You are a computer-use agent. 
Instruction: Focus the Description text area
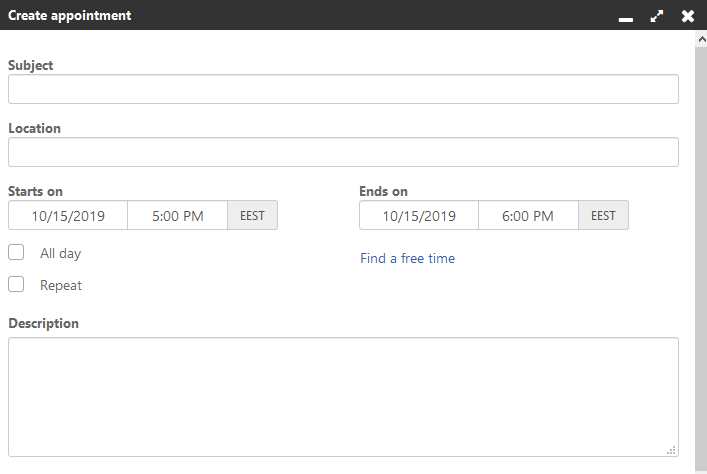pos(343,397)
